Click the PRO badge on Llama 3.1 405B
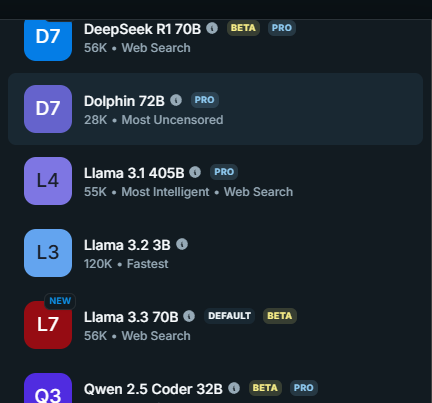The width and height of the screenshot is (432, 403). click(x=224, y=172)
